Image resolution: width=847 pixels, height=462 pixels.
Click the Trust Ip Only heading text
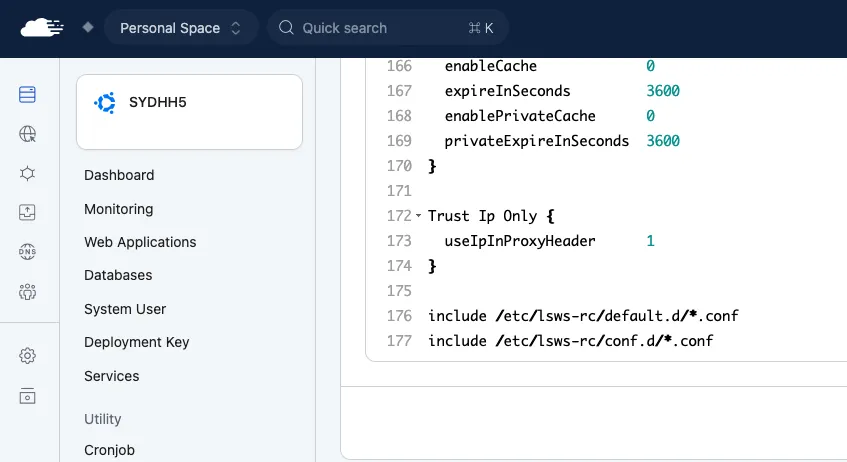tap(482, 216)
